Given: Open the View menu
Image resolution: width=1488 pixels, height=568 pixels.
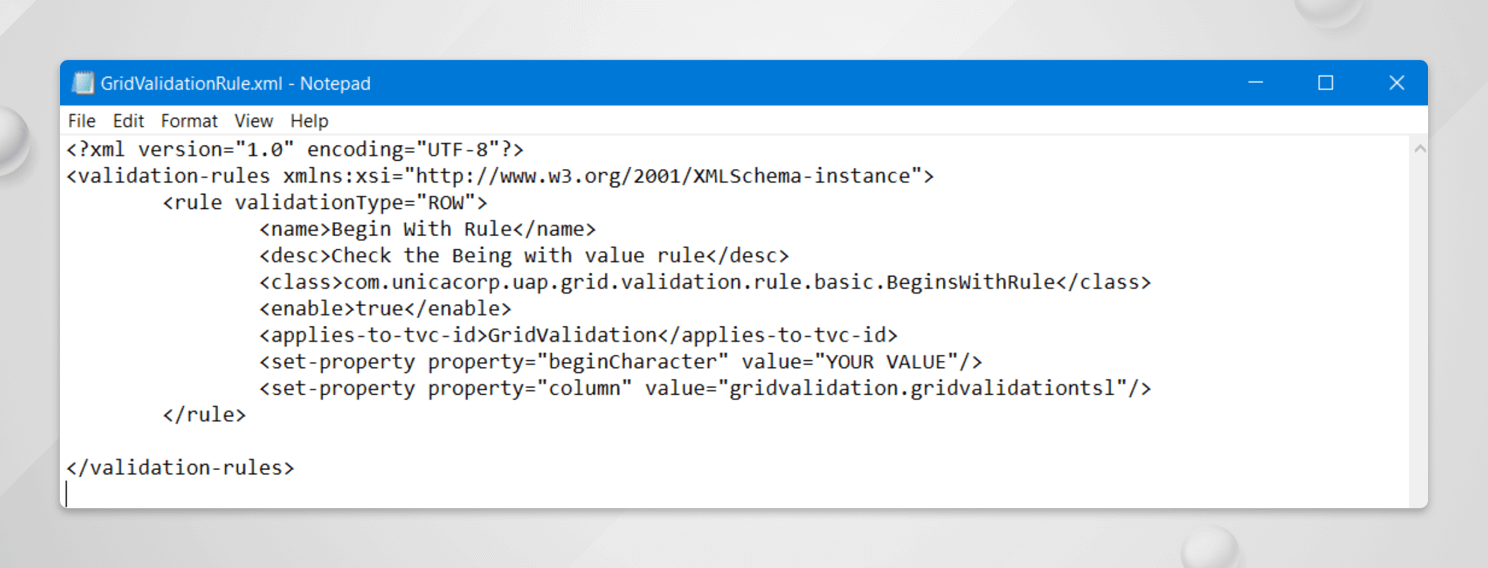Looking at the screenshot, I should pyautogui.click(x=254, y=121).
